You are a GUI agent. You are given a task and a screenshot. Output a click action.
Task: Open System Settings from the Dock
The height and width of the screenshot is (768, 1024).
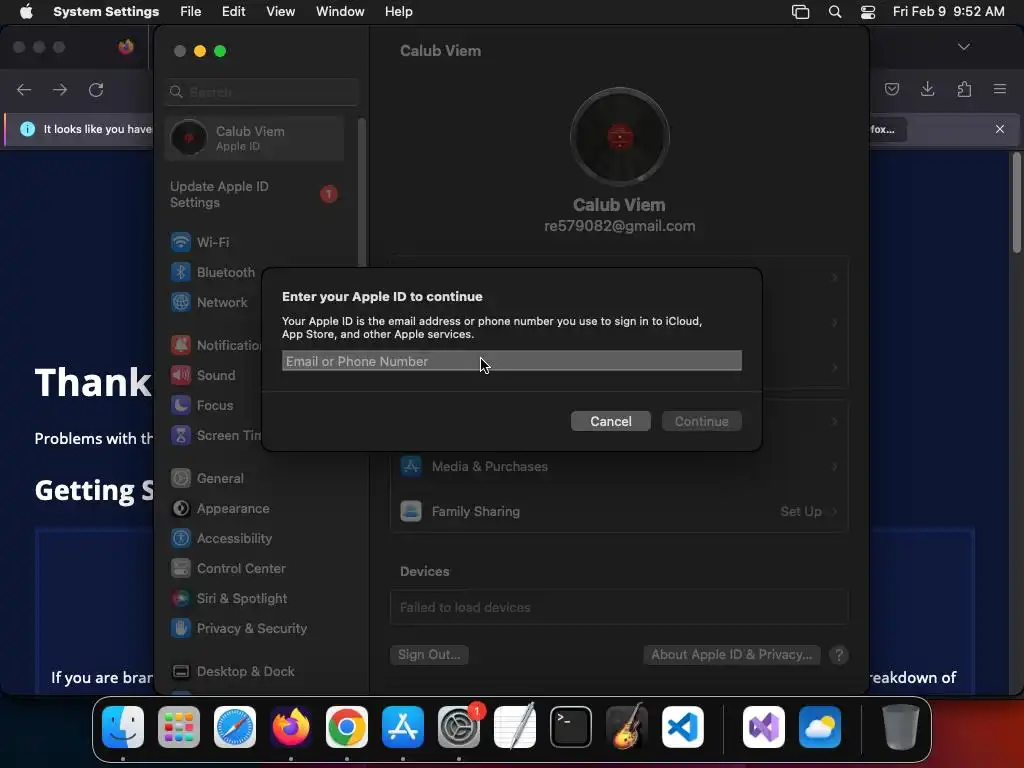(458, 726)
